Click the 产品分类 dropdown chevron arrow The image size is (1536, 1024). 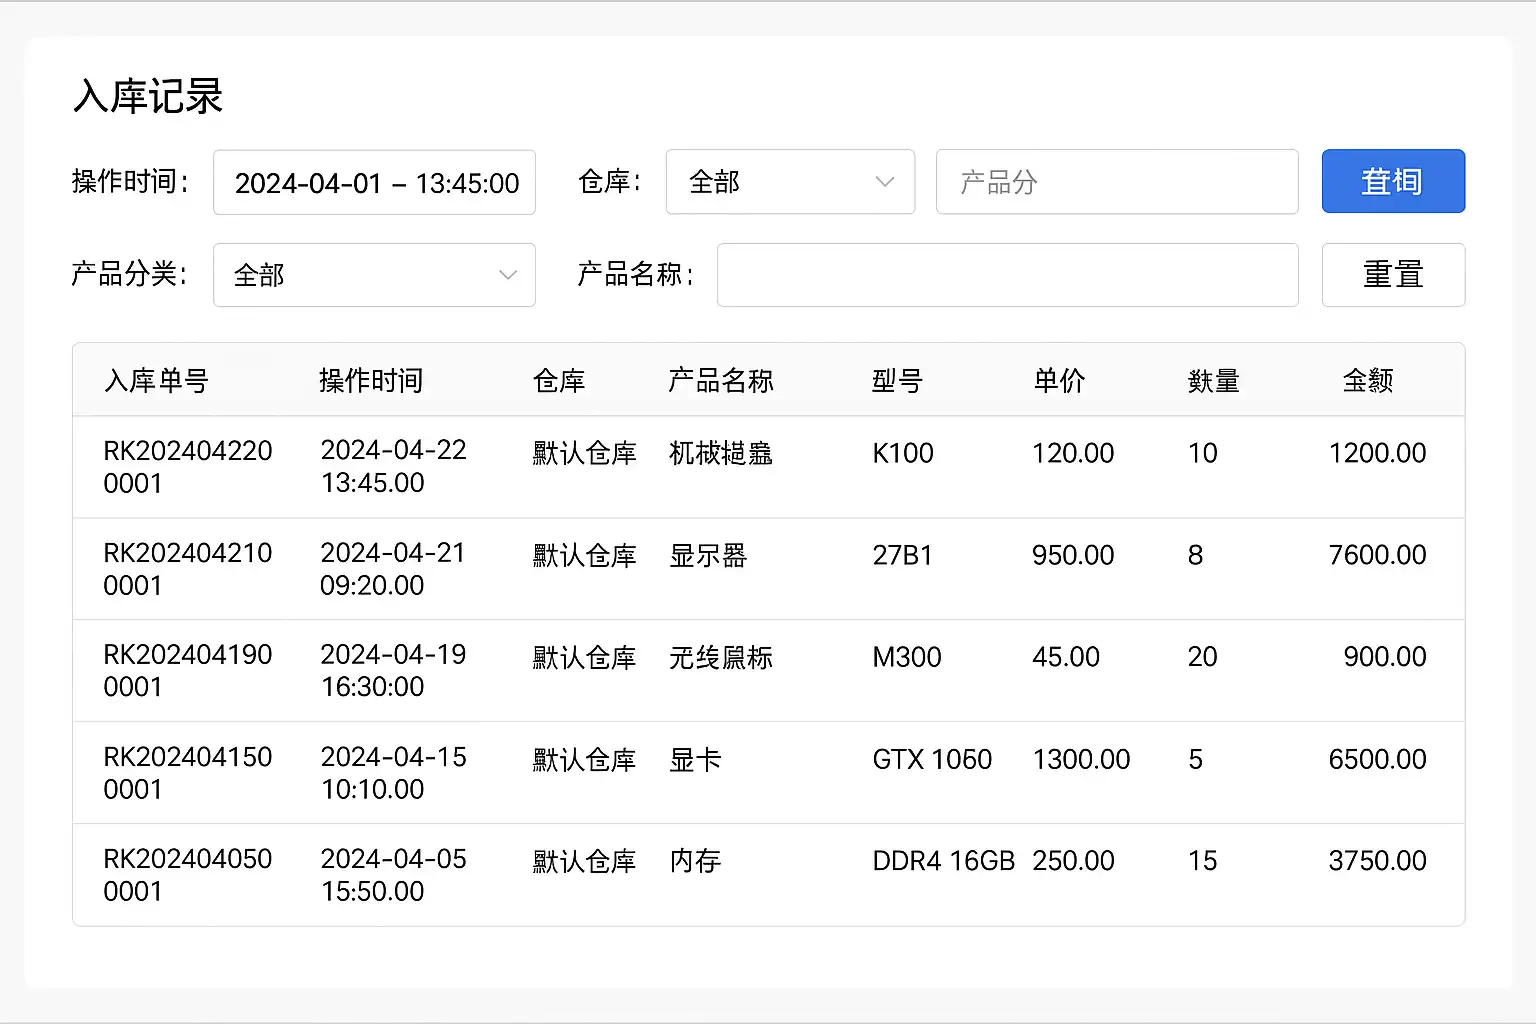[x=508, y=275]
